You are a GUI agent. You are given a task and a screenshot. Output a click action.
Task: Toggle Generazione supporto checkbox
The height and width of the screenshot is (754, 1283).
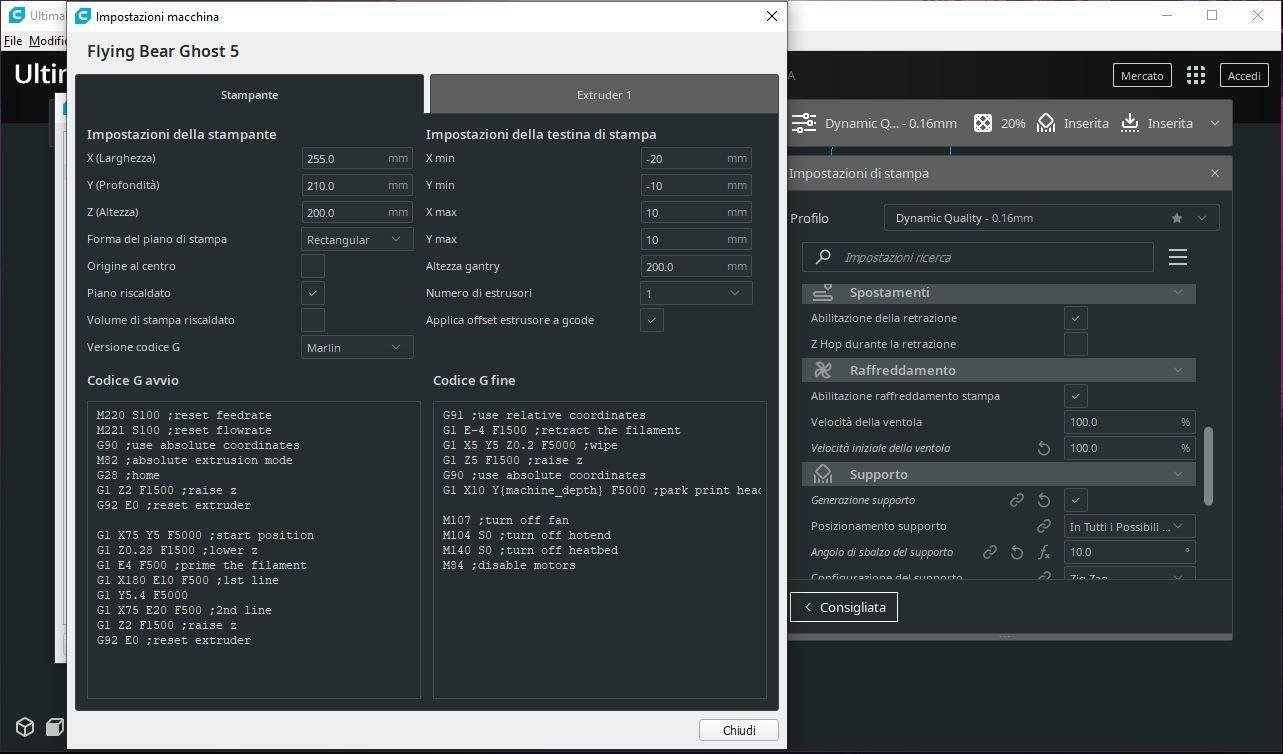tap(1076, 500)
